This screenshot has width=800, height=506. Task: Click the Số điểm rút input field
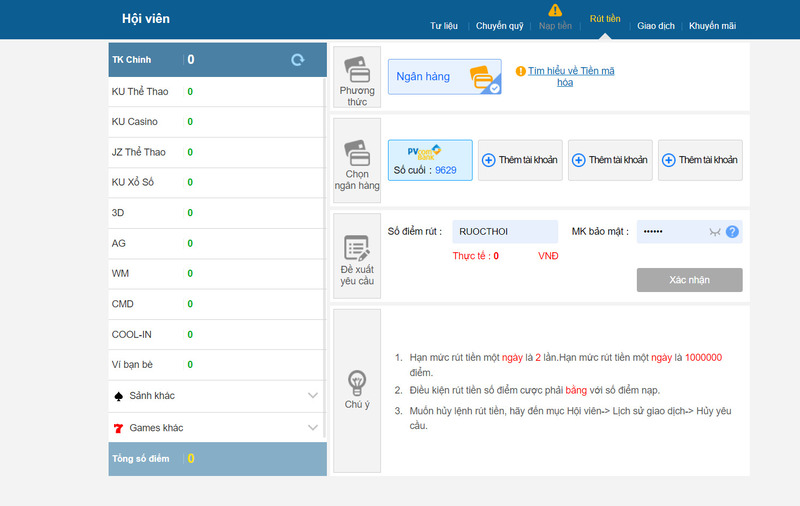[x=504, y=232]
